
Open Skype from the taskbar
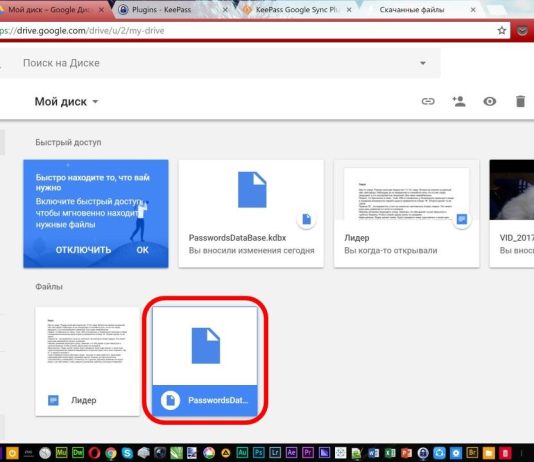[127, 453]
